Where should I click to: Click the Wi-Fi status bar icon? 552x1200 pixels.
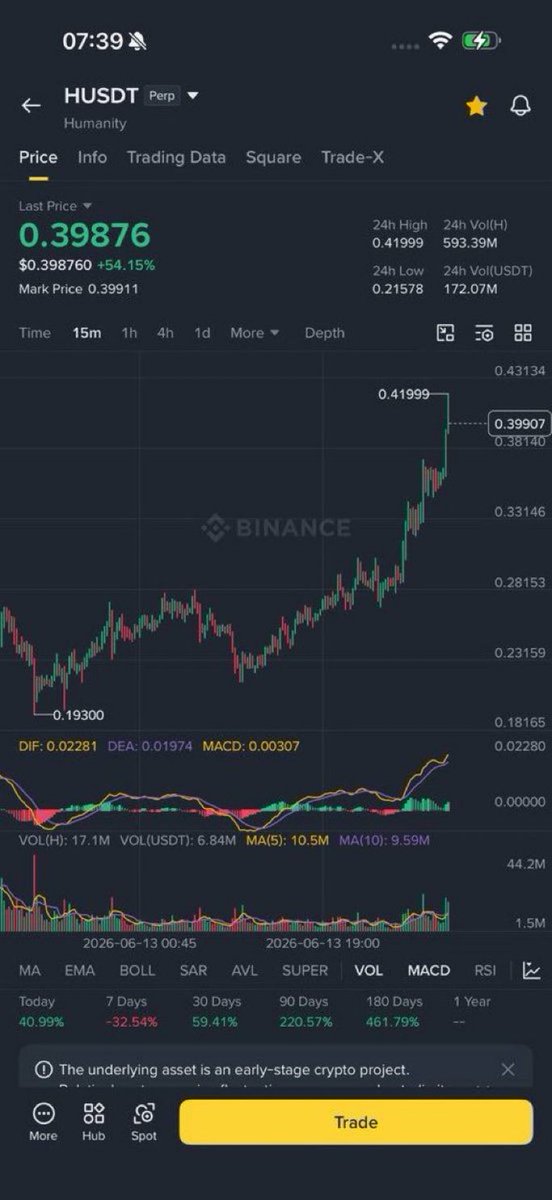(440, 41)
